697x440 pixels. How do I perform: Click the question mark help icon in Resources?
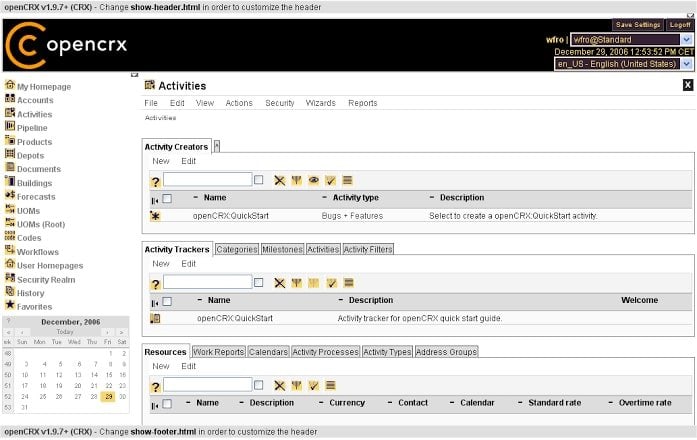(155, 387)
